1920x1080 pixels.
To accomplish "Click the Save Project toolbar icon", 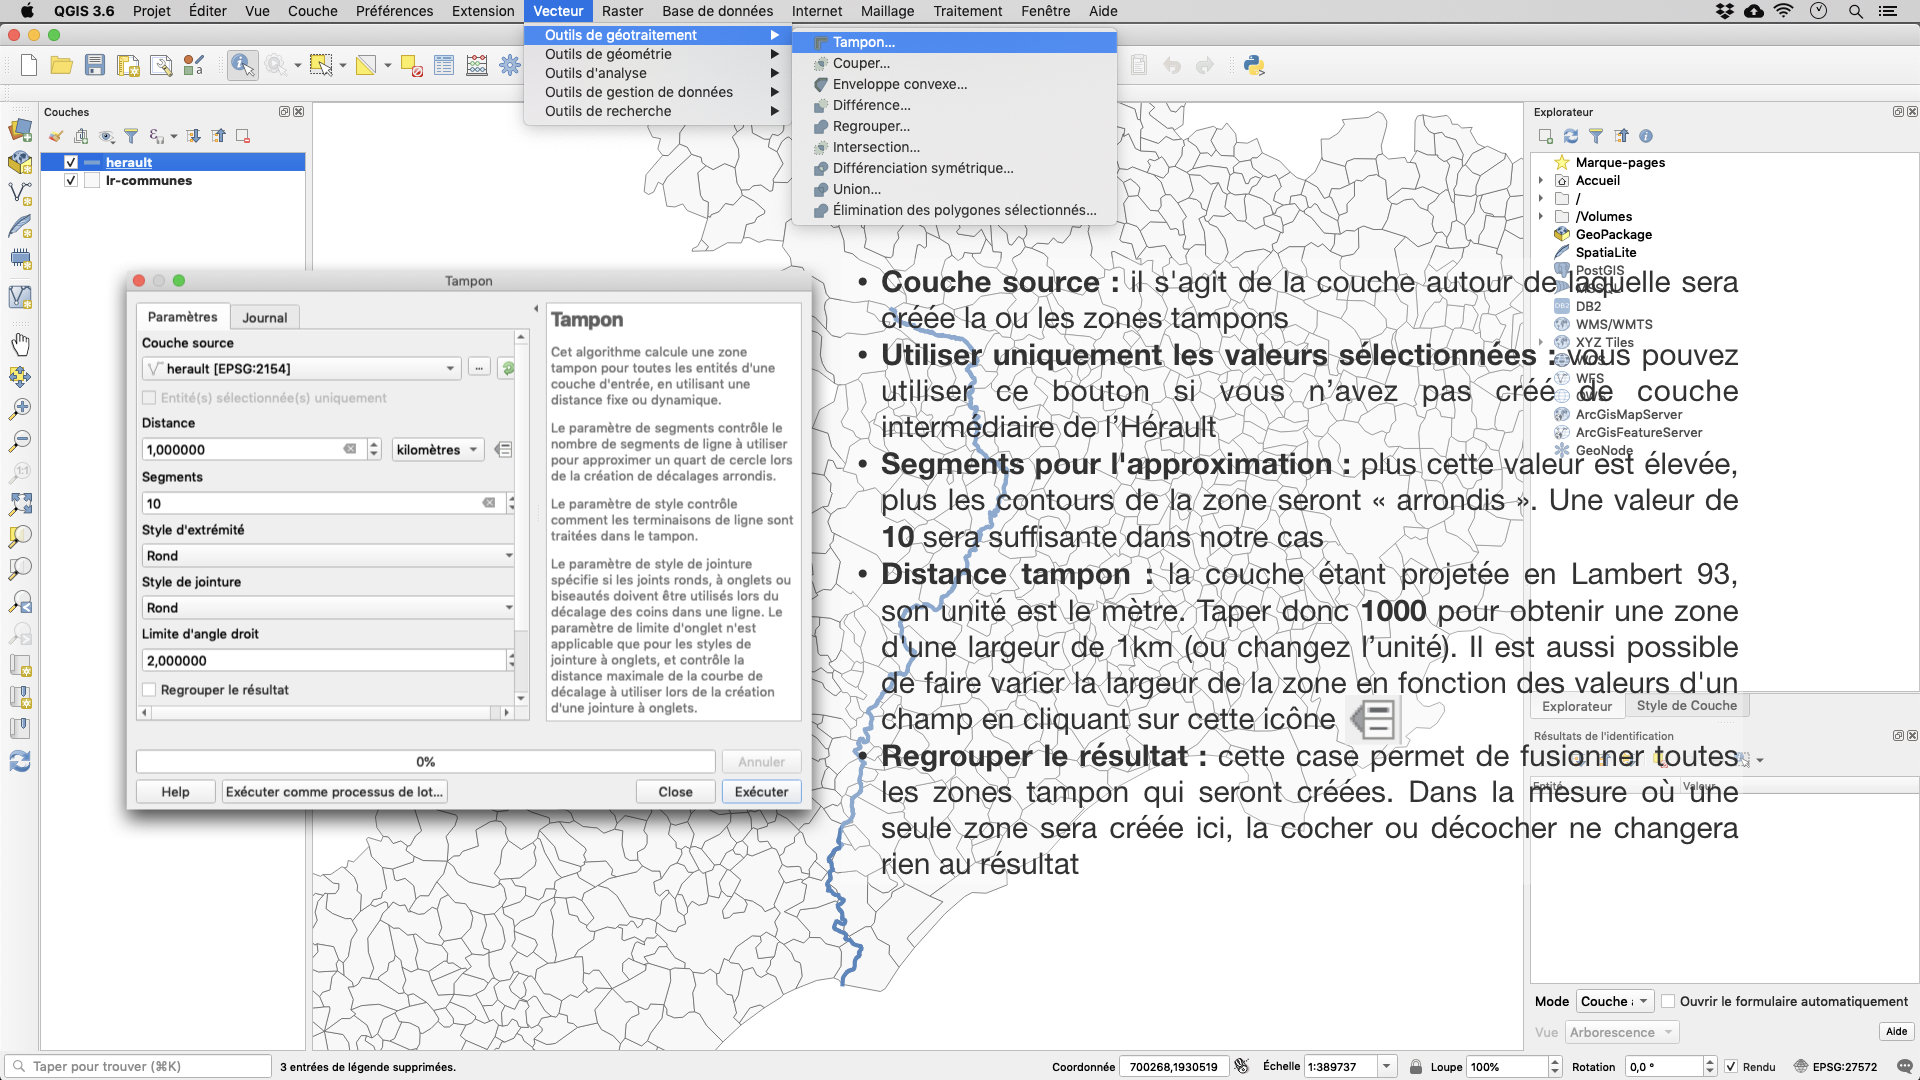I will pyautogui.click(x=95, y=66).
